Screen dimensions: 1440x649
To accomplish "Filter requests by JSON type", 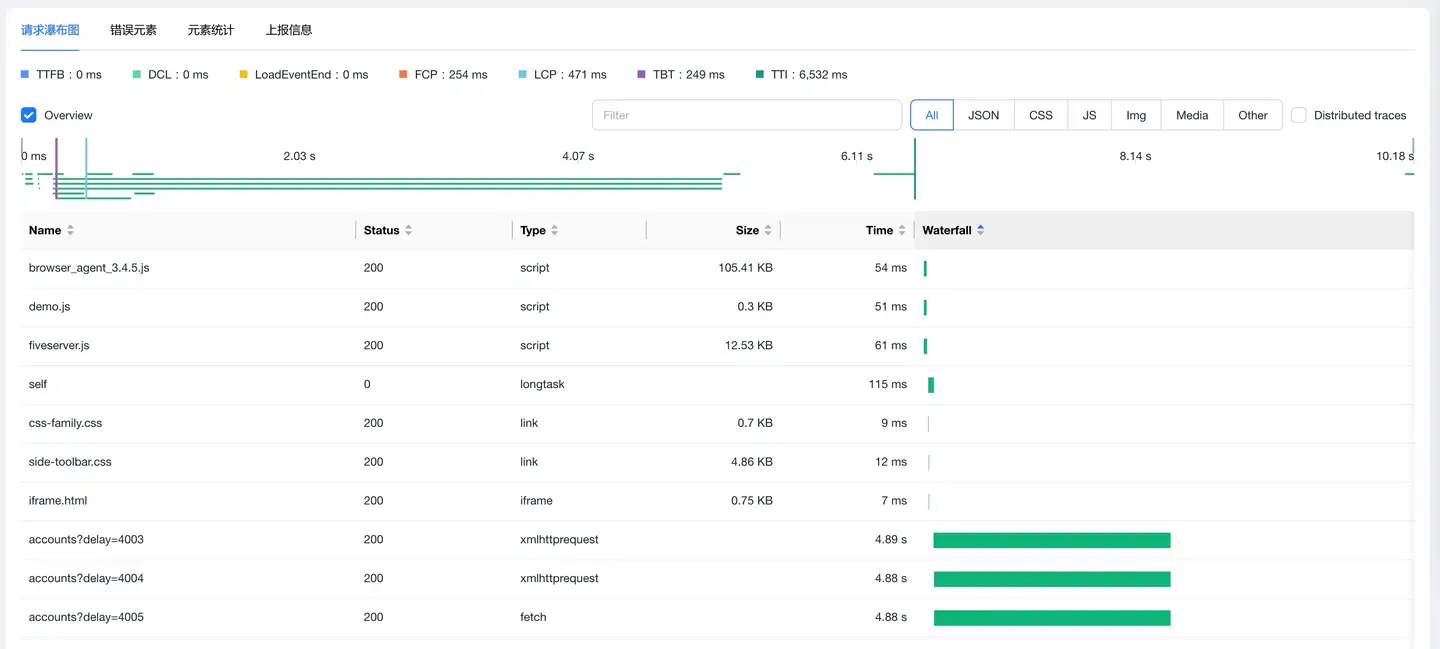I will 983,115.
